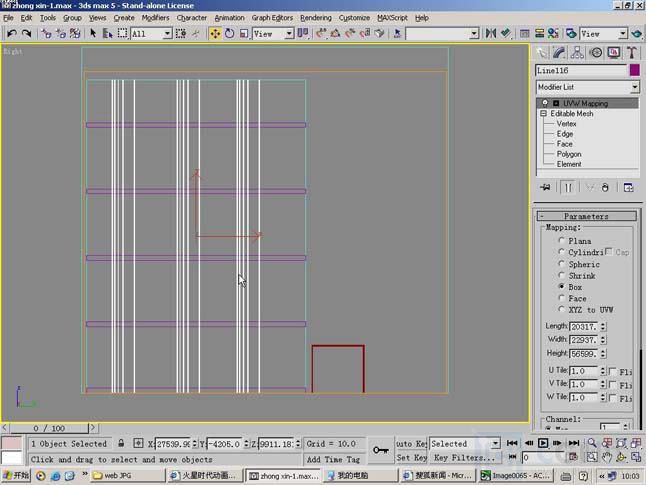Image resolution: width=646 pixels, height=485 pixels.
Task: Open the Graph Editors menu
Action: (x=272, y=18)
